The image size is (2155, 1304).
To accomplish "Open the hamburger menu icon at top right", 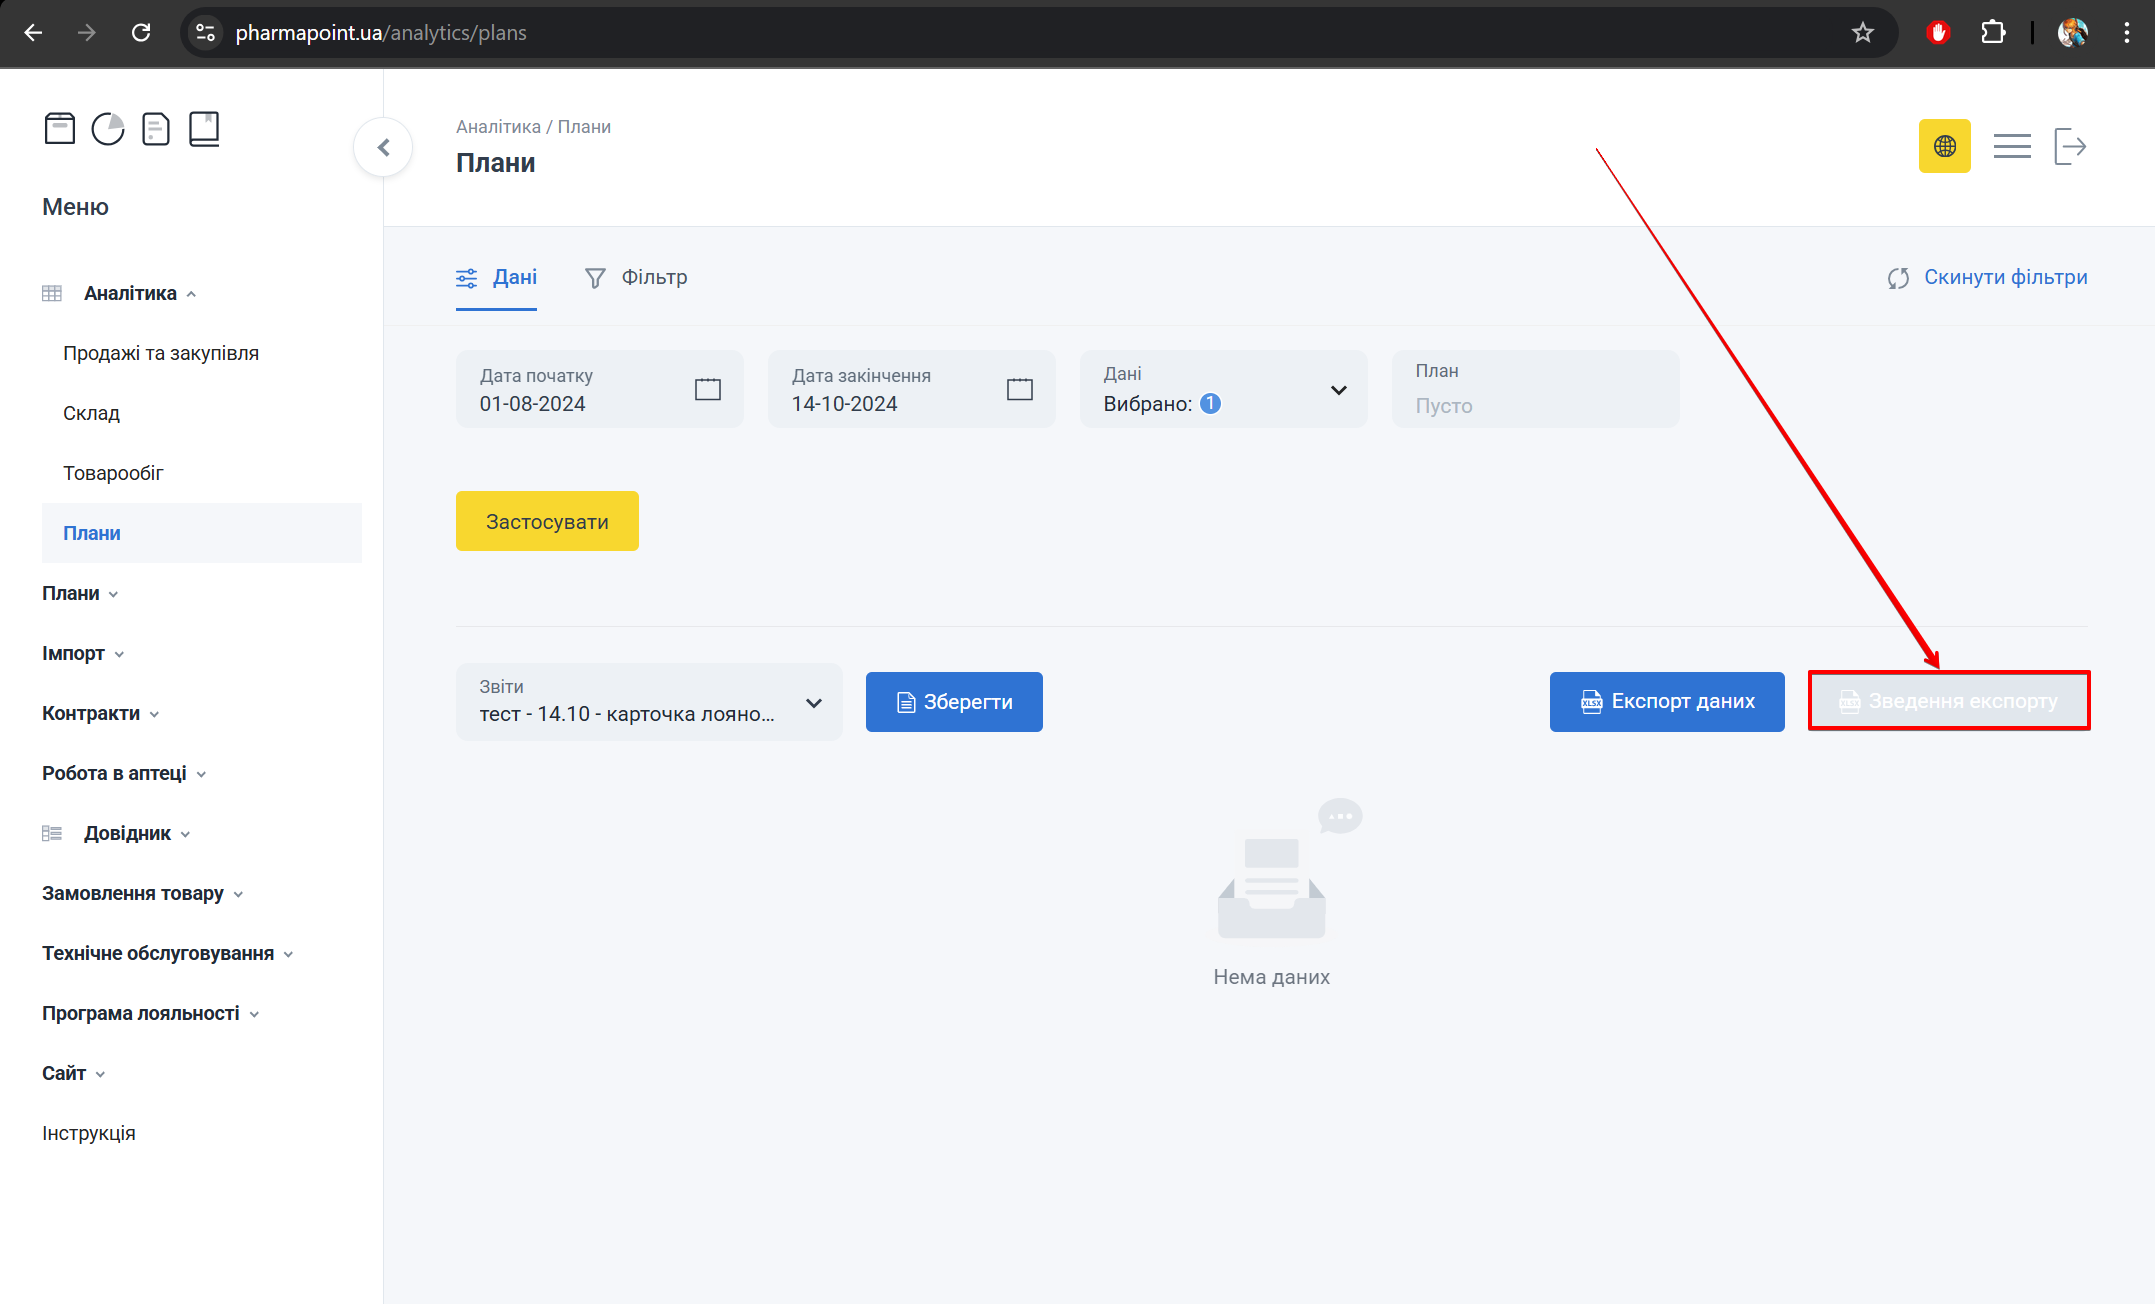I will point(2011,146).
